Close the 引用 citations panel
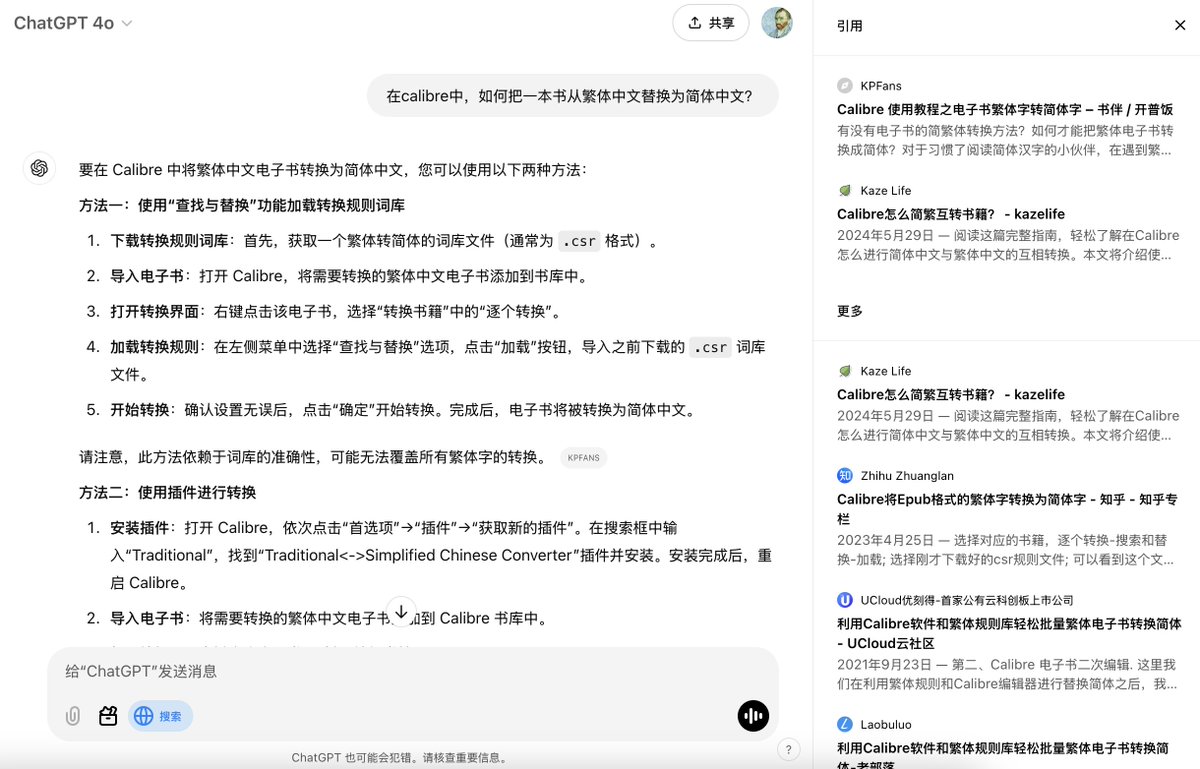Image resolution: width=1200 pixels, height=769 pixels. pyautogui.click(x=1180, y=25)
